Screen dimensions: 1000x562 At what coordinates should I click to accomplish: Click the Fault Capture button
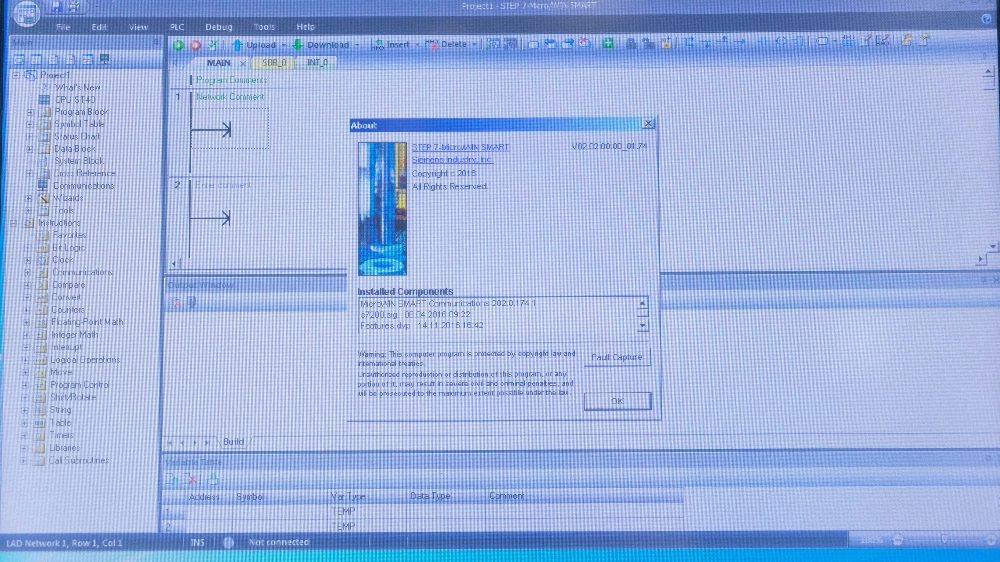click(617, 357)
